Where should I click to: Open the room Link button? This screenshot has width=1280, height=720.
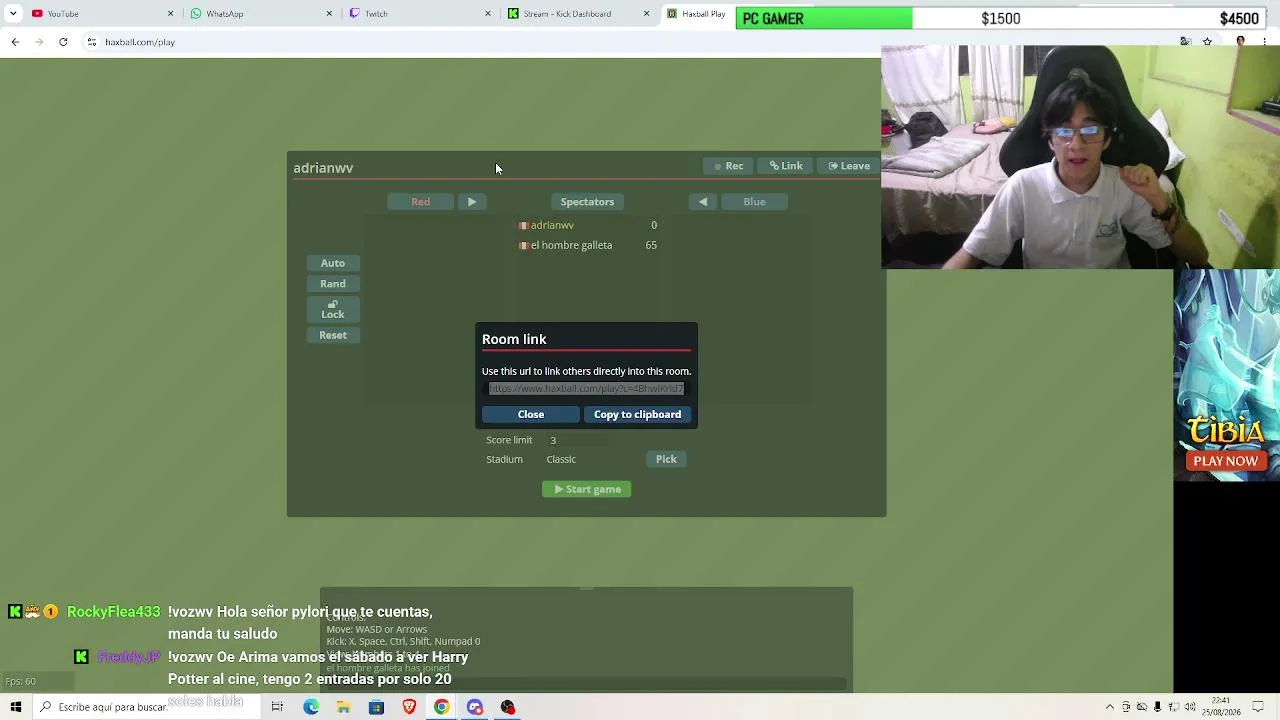(x=786, y=166)
